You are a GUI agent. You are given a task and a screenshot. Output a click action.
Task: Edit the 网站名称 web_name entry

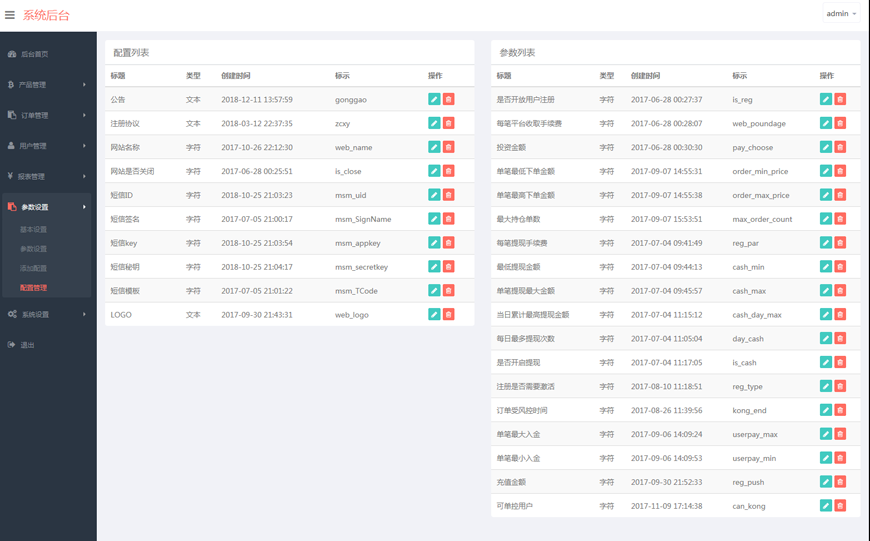coord(434,147)
